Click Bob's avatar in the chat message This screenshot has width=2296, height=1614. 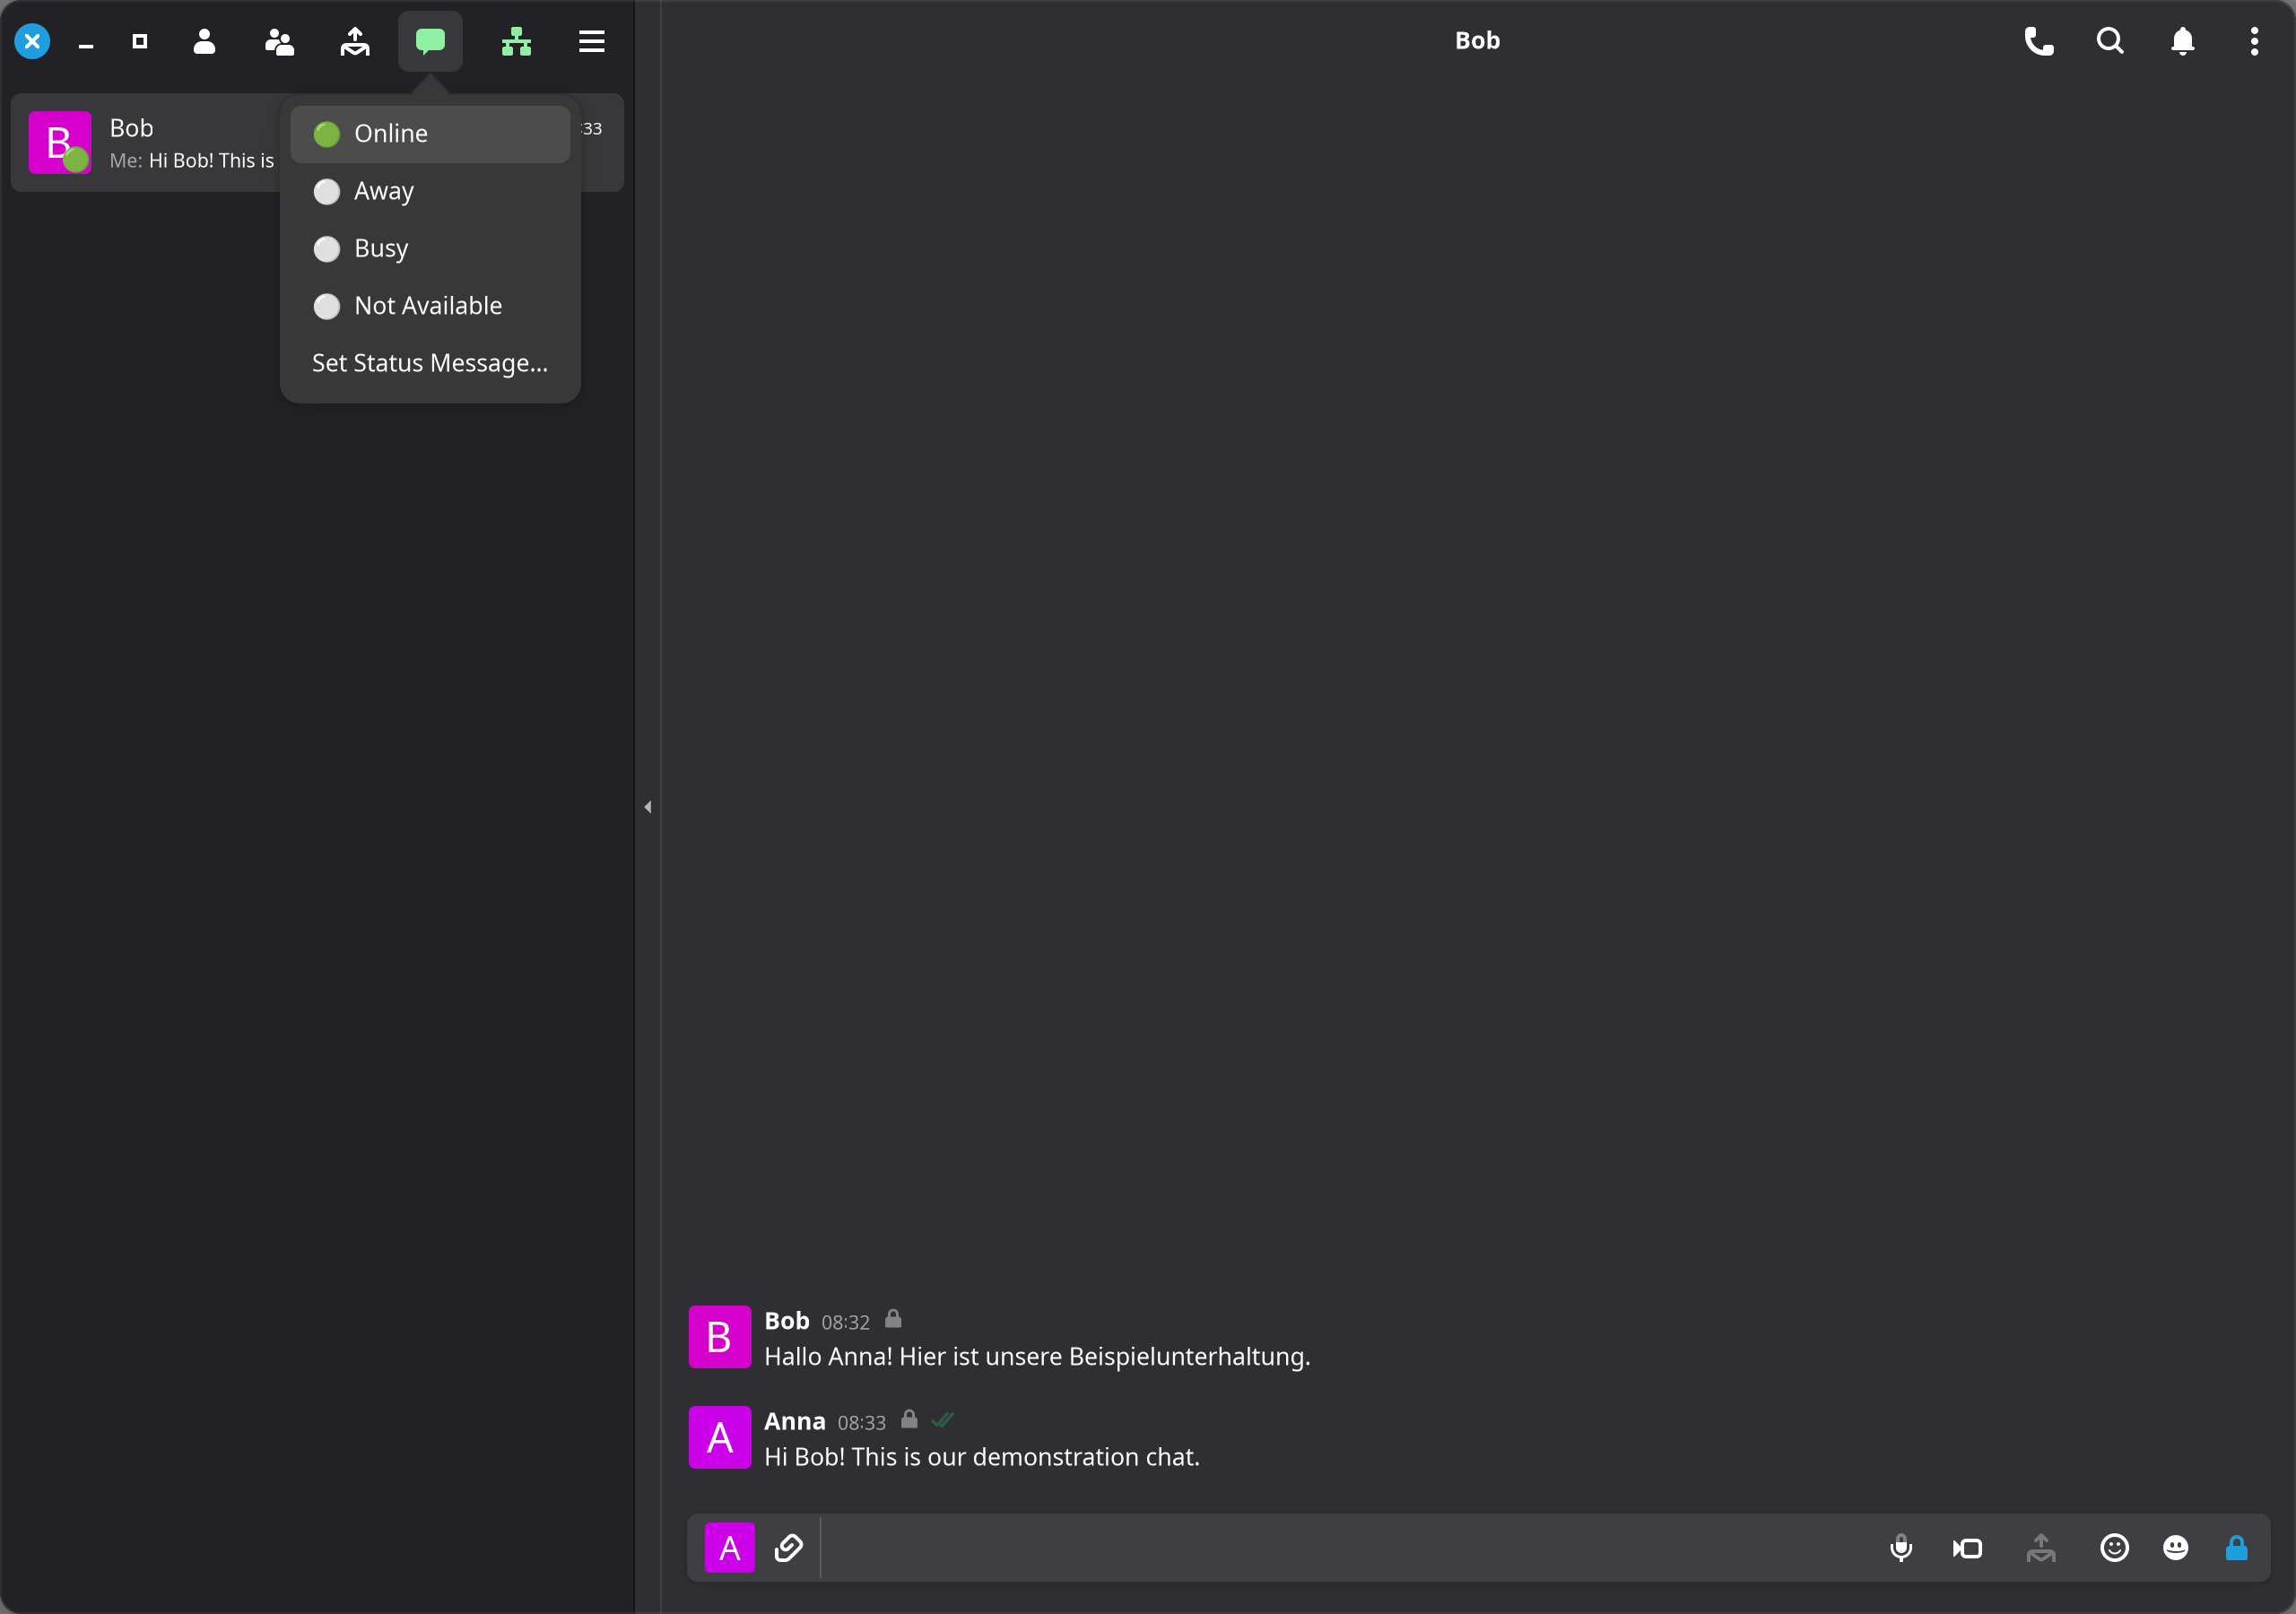click(x=720, y=1337)
